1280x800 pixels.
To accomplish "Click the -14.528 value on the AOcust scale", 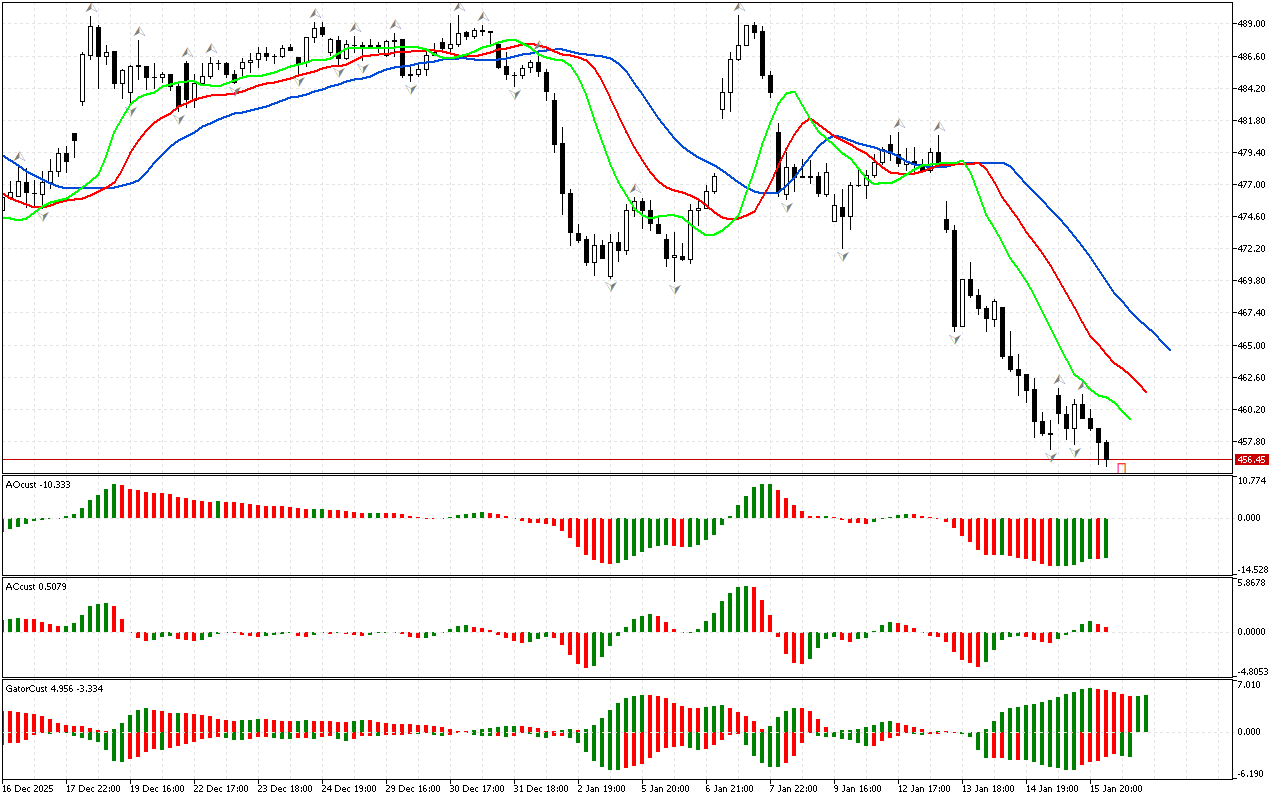I will tap(1252, 569).
